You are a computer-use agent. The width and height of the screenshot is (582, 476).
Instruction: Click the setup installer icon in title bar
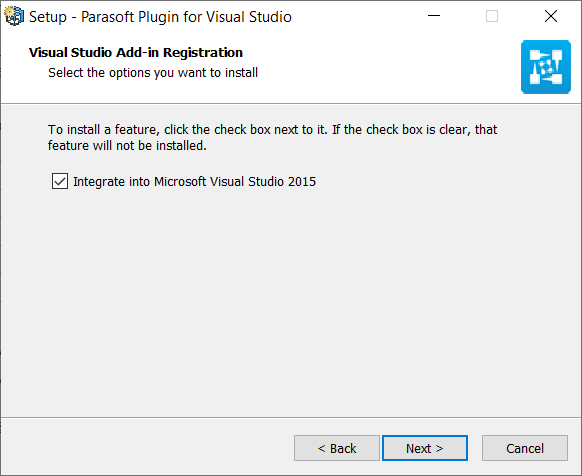pyautogui.click(x=14, y=16)
